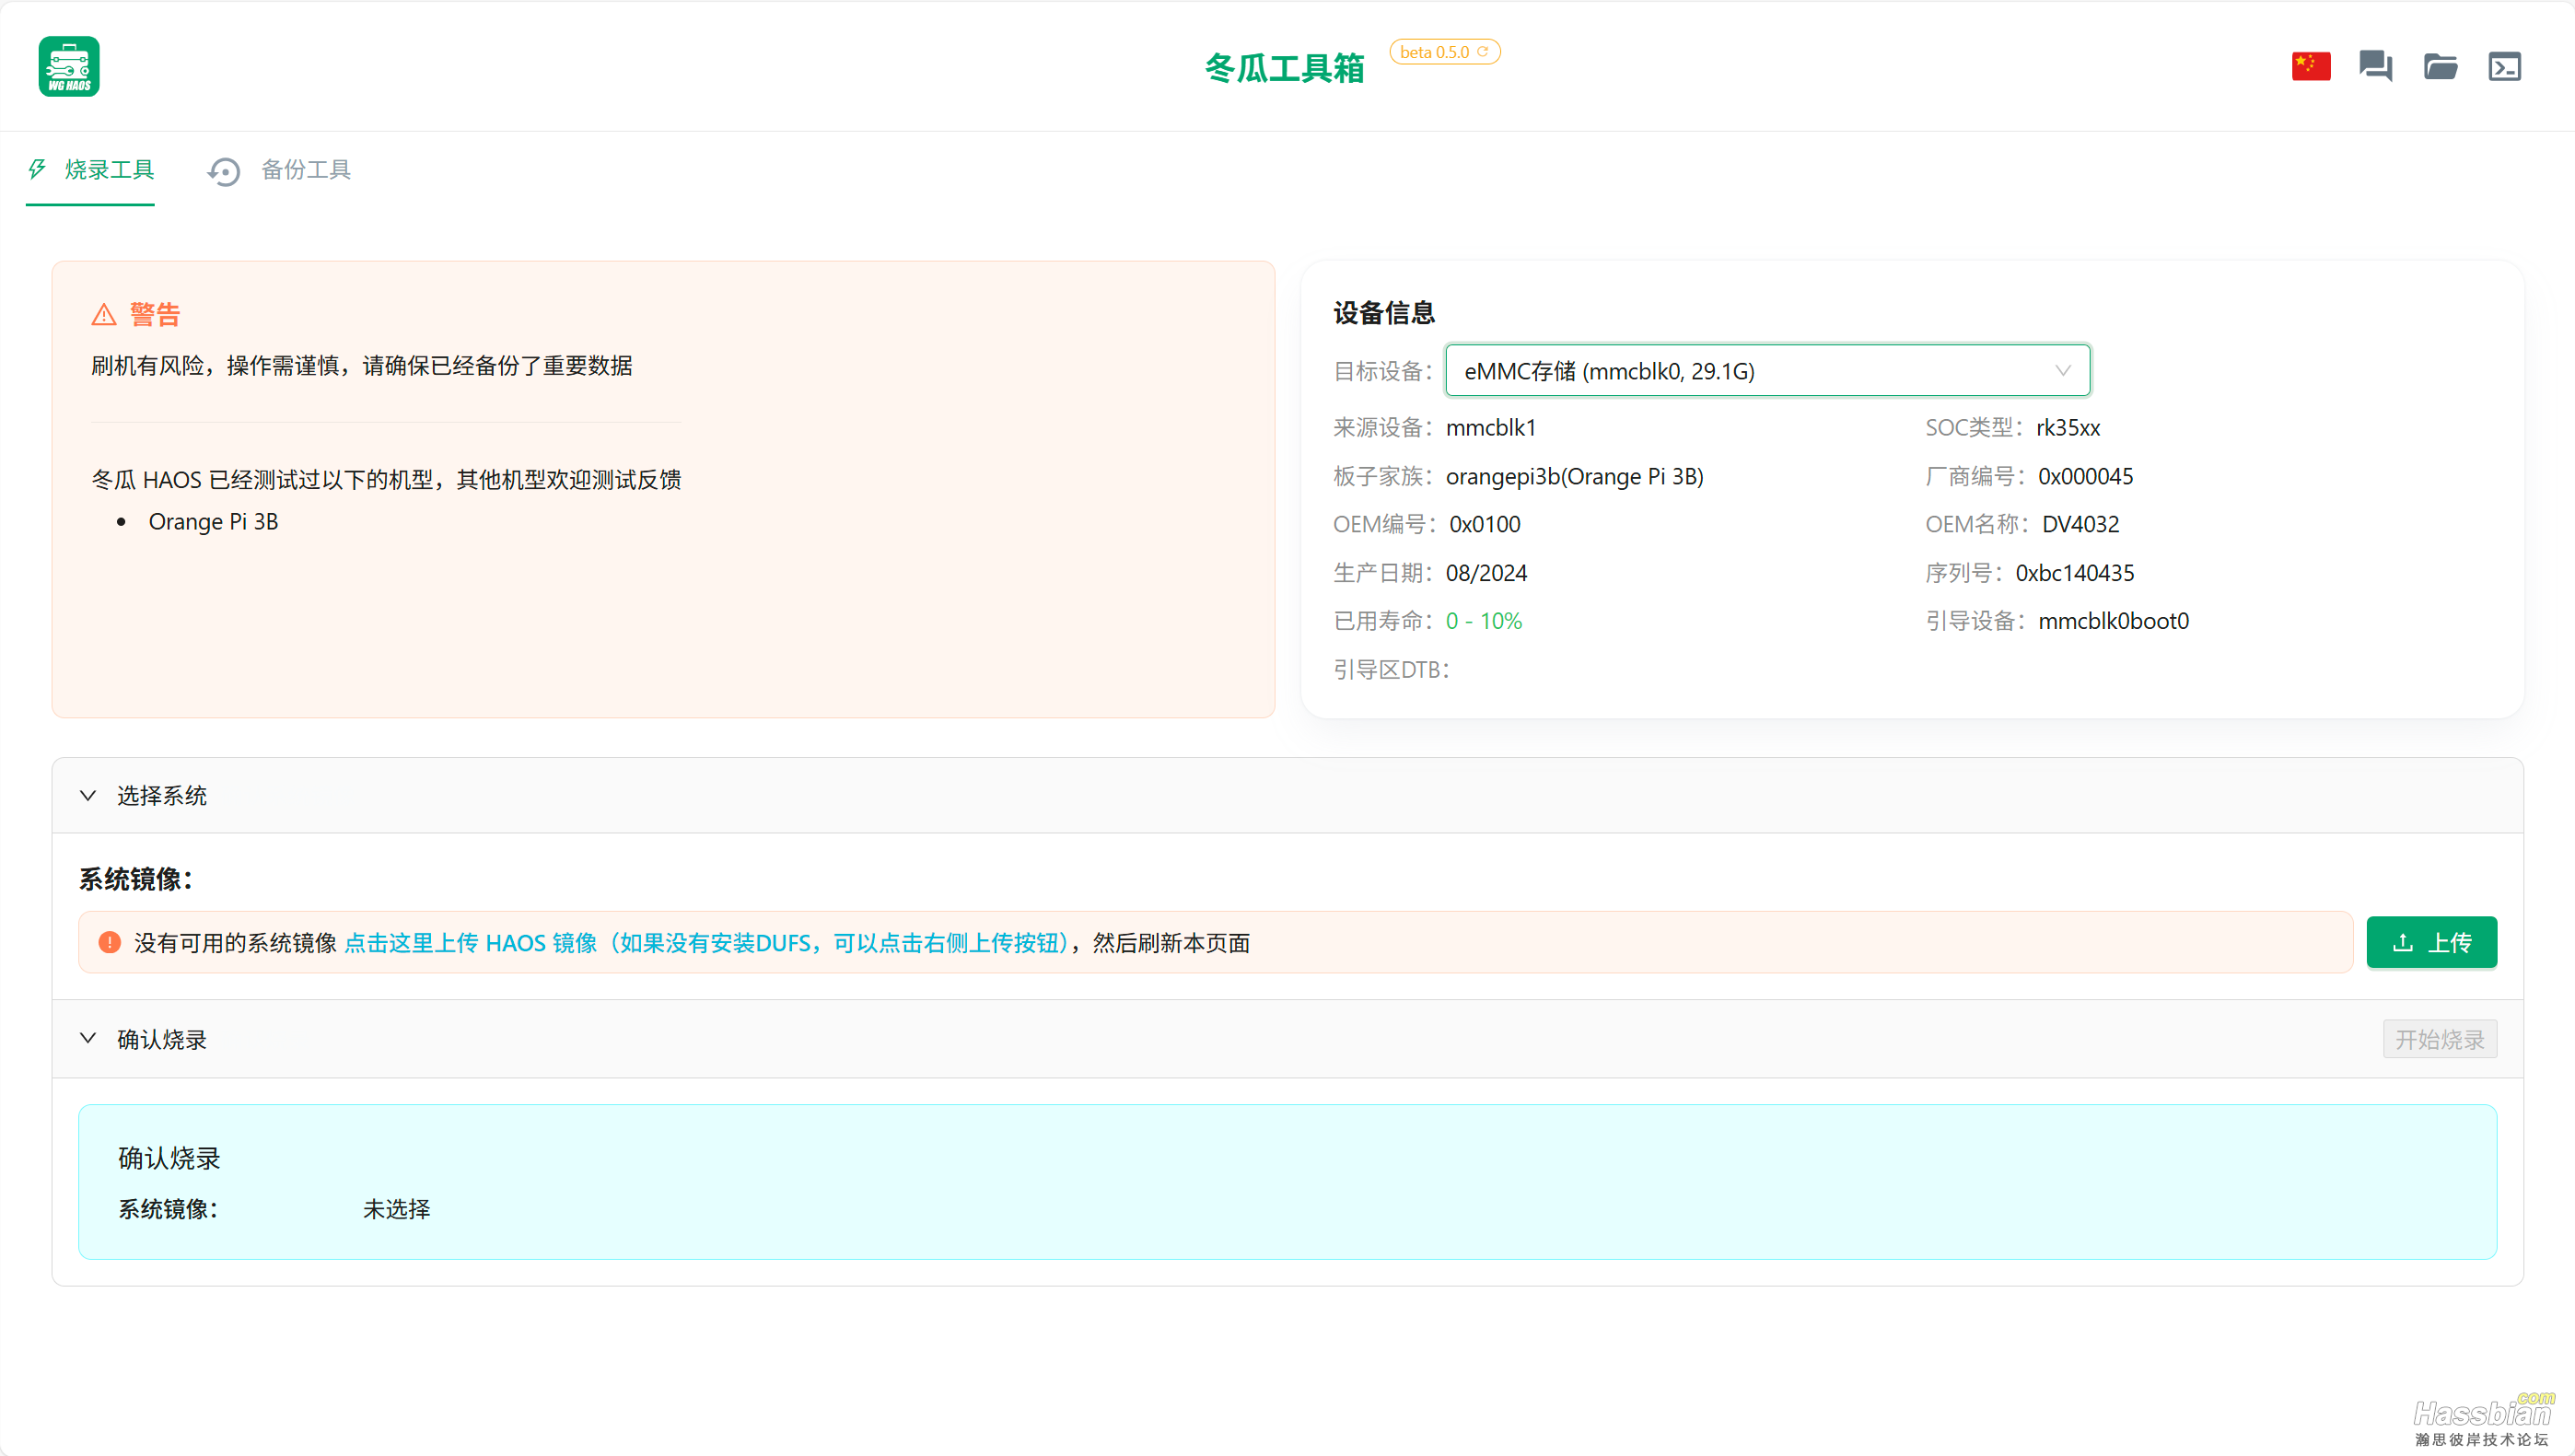Image resolution: width=2575 pixels, height=1456 pixels.
Task: Click the disabled 开始烧录 button
Action: coord(2439,1039)
